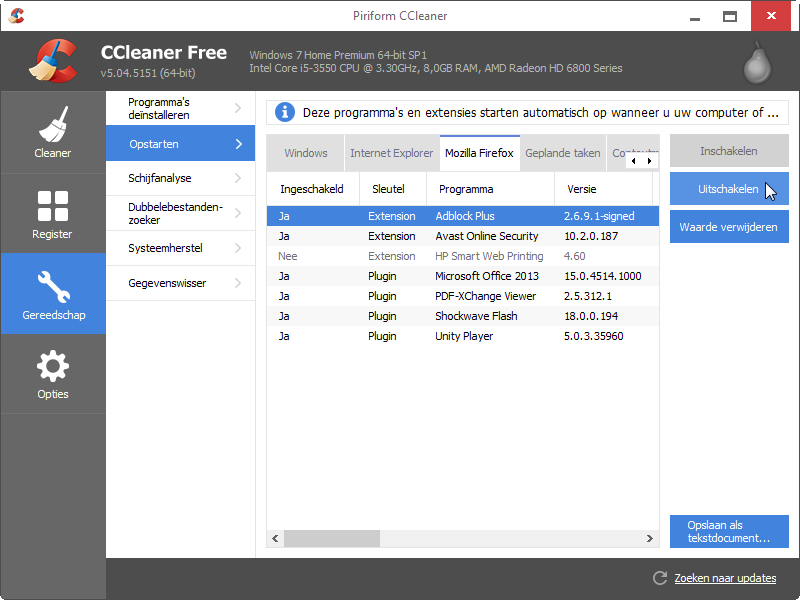800x600 pixels.
Task: Sort by Programma column header
Action: (x=490, y=189)
